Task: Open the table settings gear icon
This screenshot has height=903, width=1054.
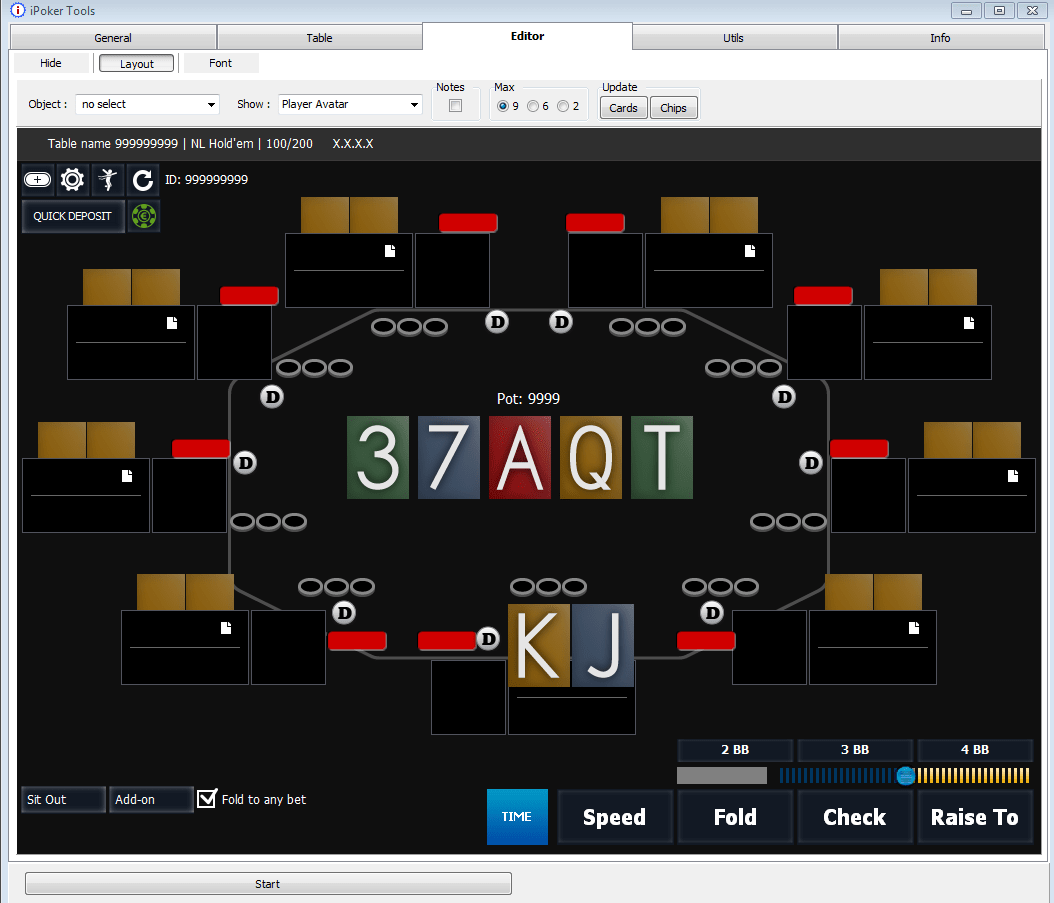Action: tap(72, 180)
